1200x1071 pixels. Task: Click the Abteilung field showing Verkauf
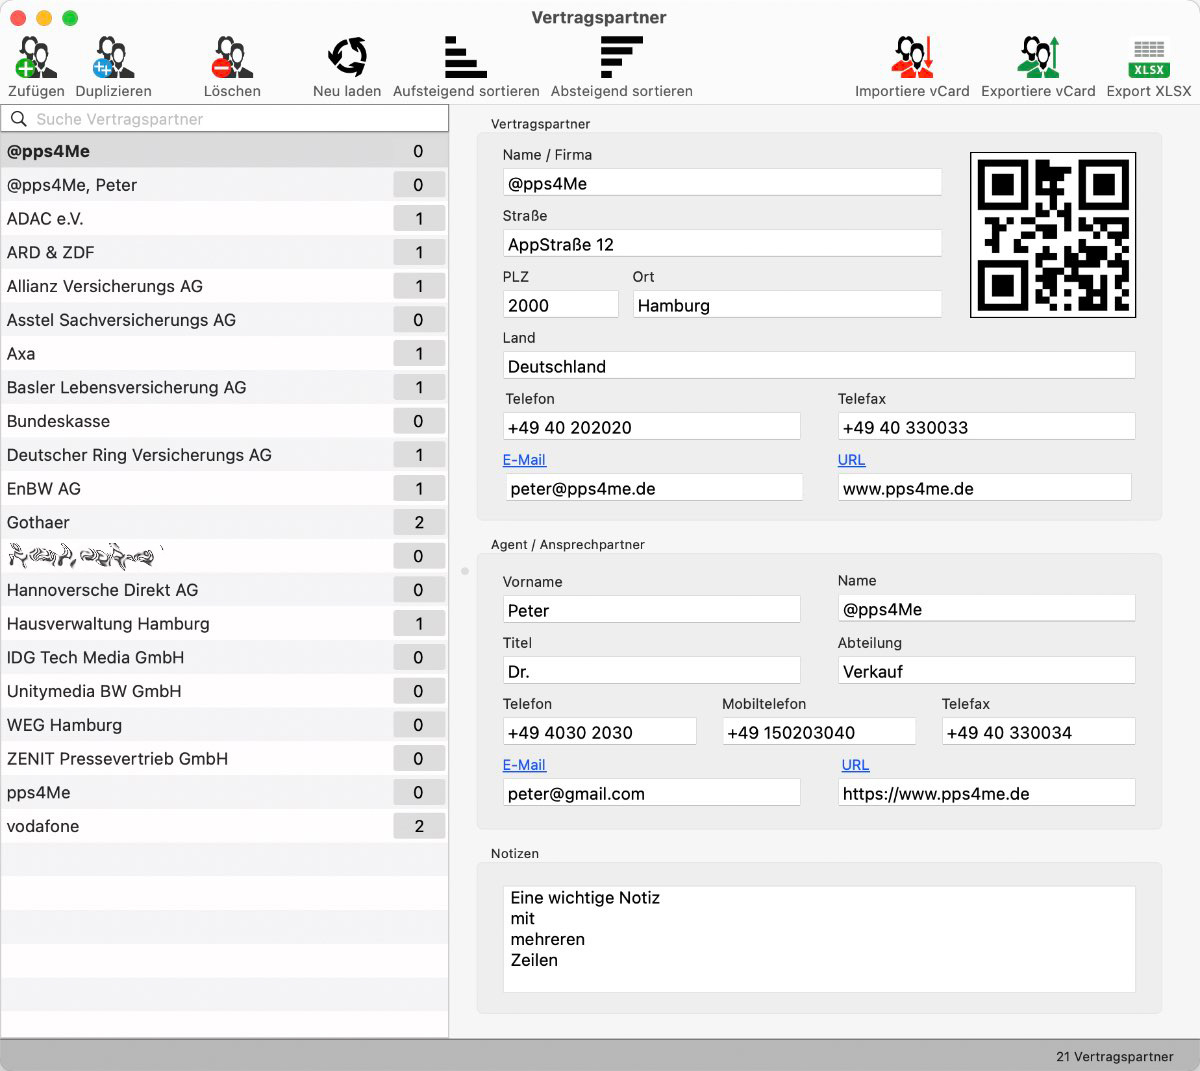[x=986, y=671]
